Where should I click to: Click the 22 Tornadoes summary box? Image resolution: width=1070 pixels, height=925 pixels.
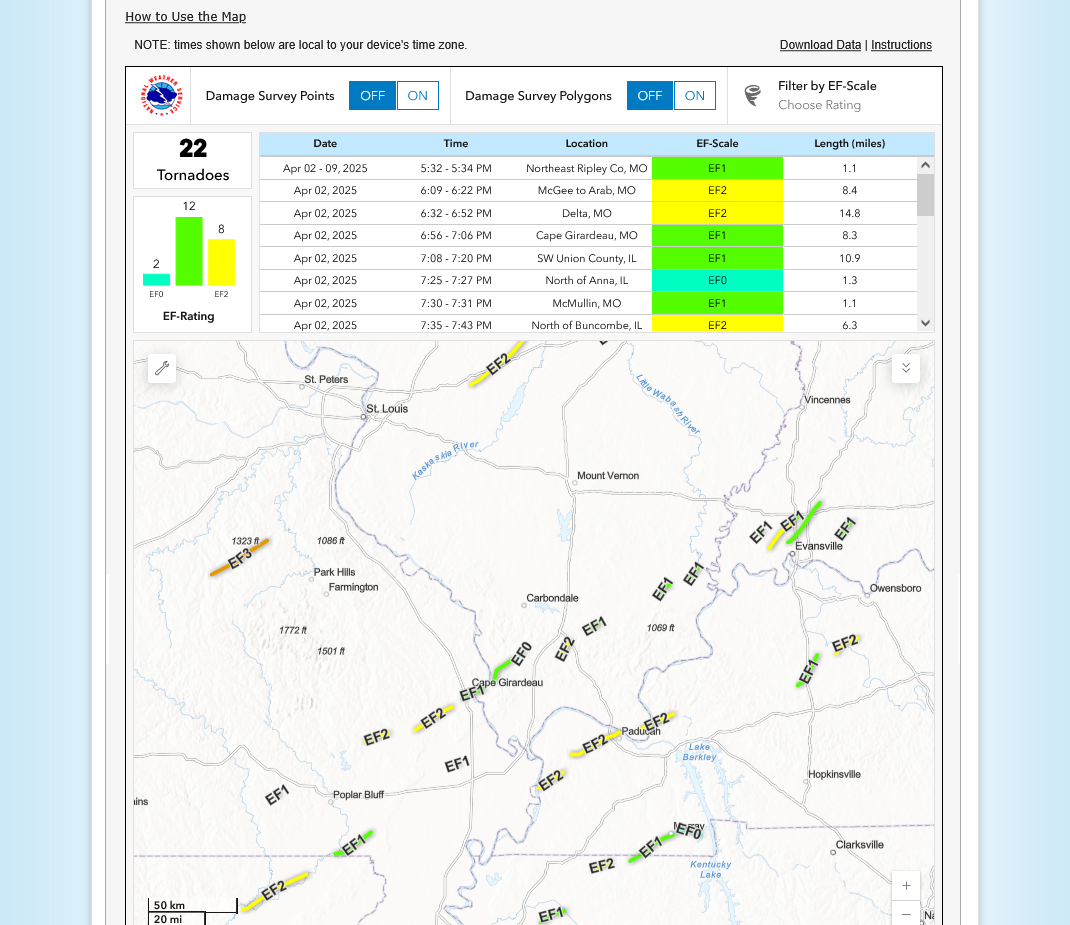(192, 160)
